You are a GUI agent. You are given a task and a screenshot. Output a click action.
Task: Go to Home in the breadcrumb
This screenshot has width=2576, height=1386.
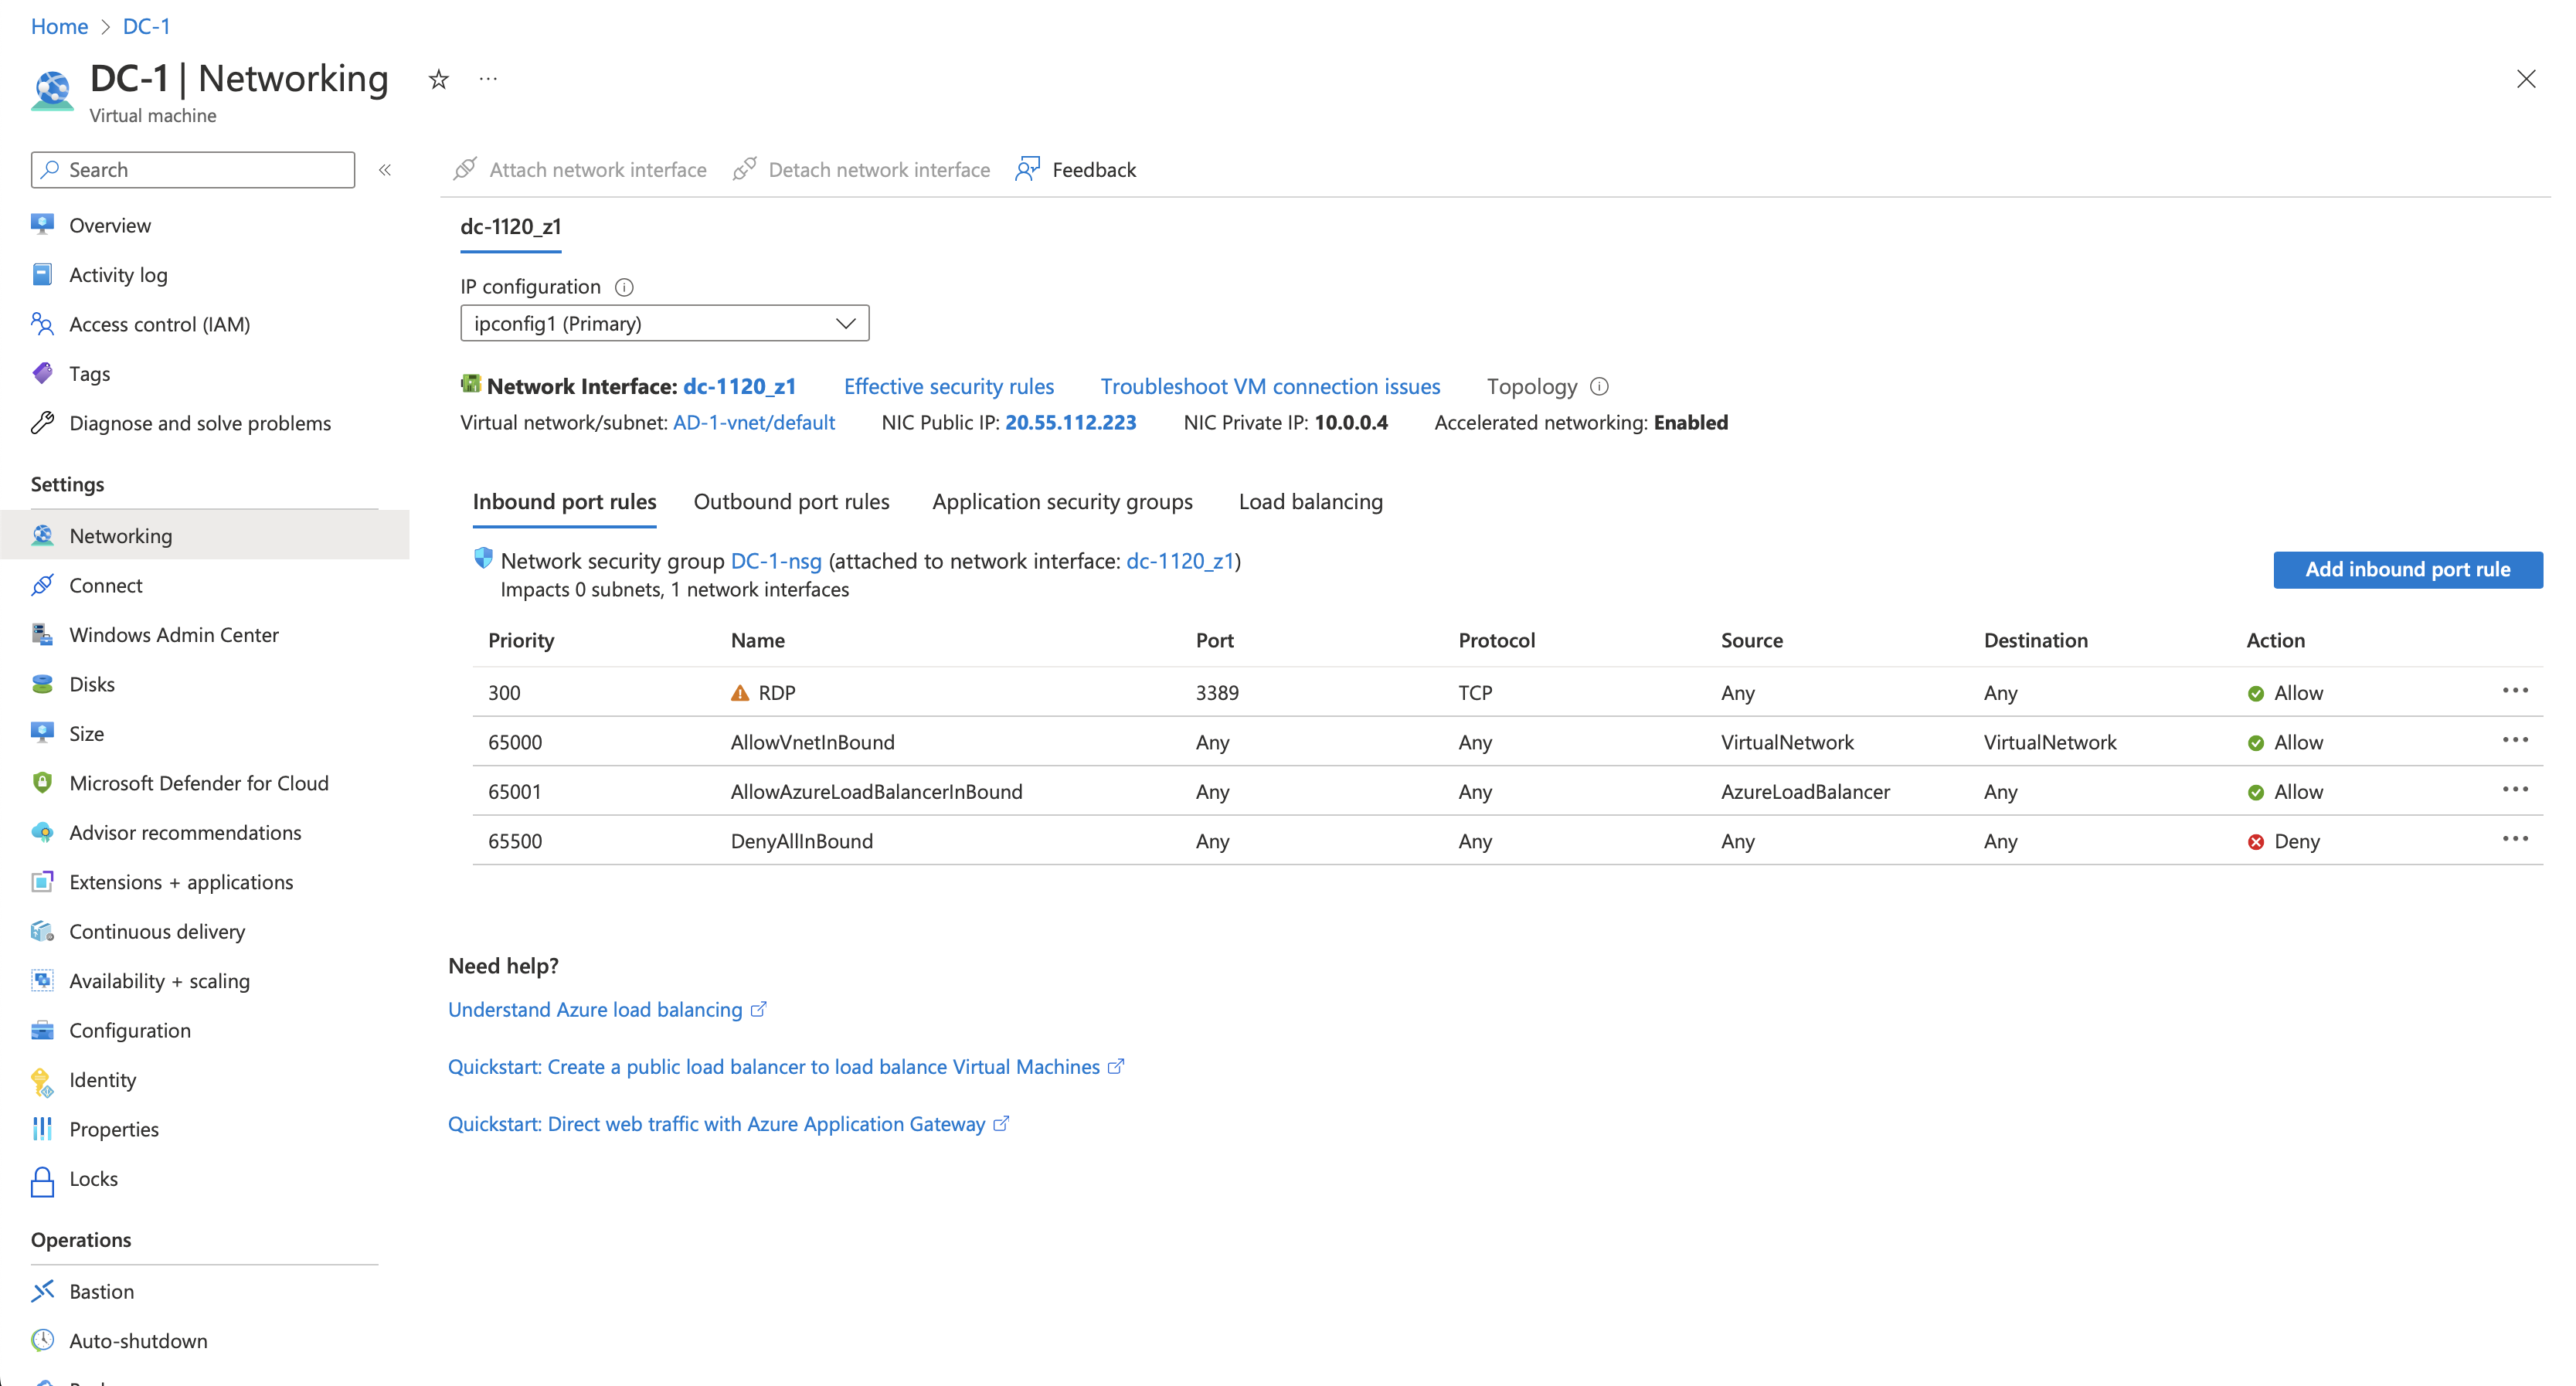point(59,26)
